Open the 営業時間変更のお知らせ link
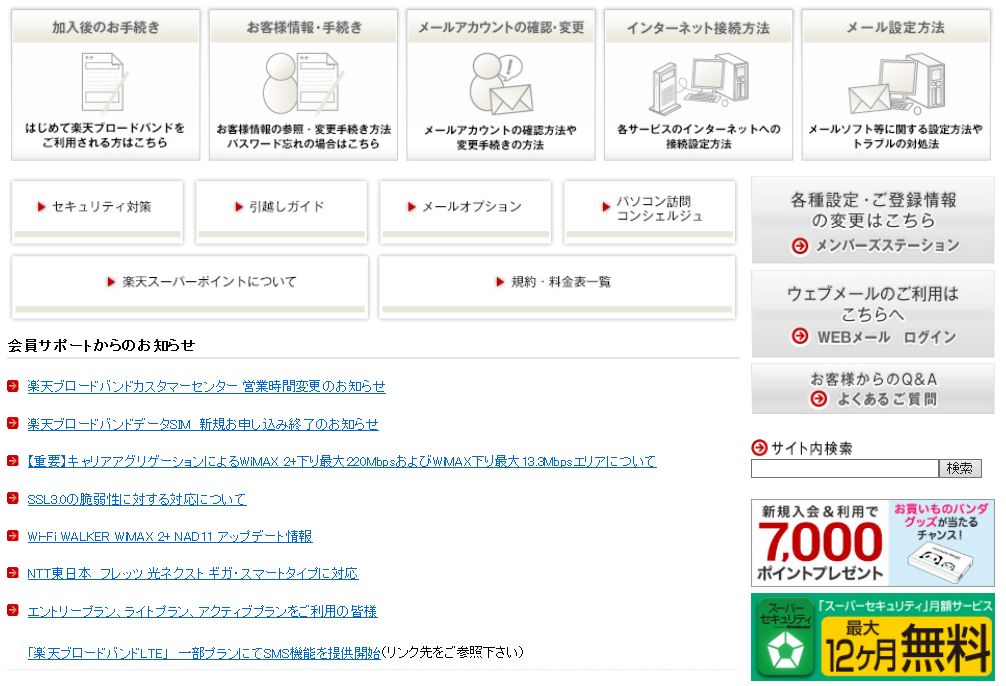The height and width of the screenshot is (686, 1006). (206, 386)
